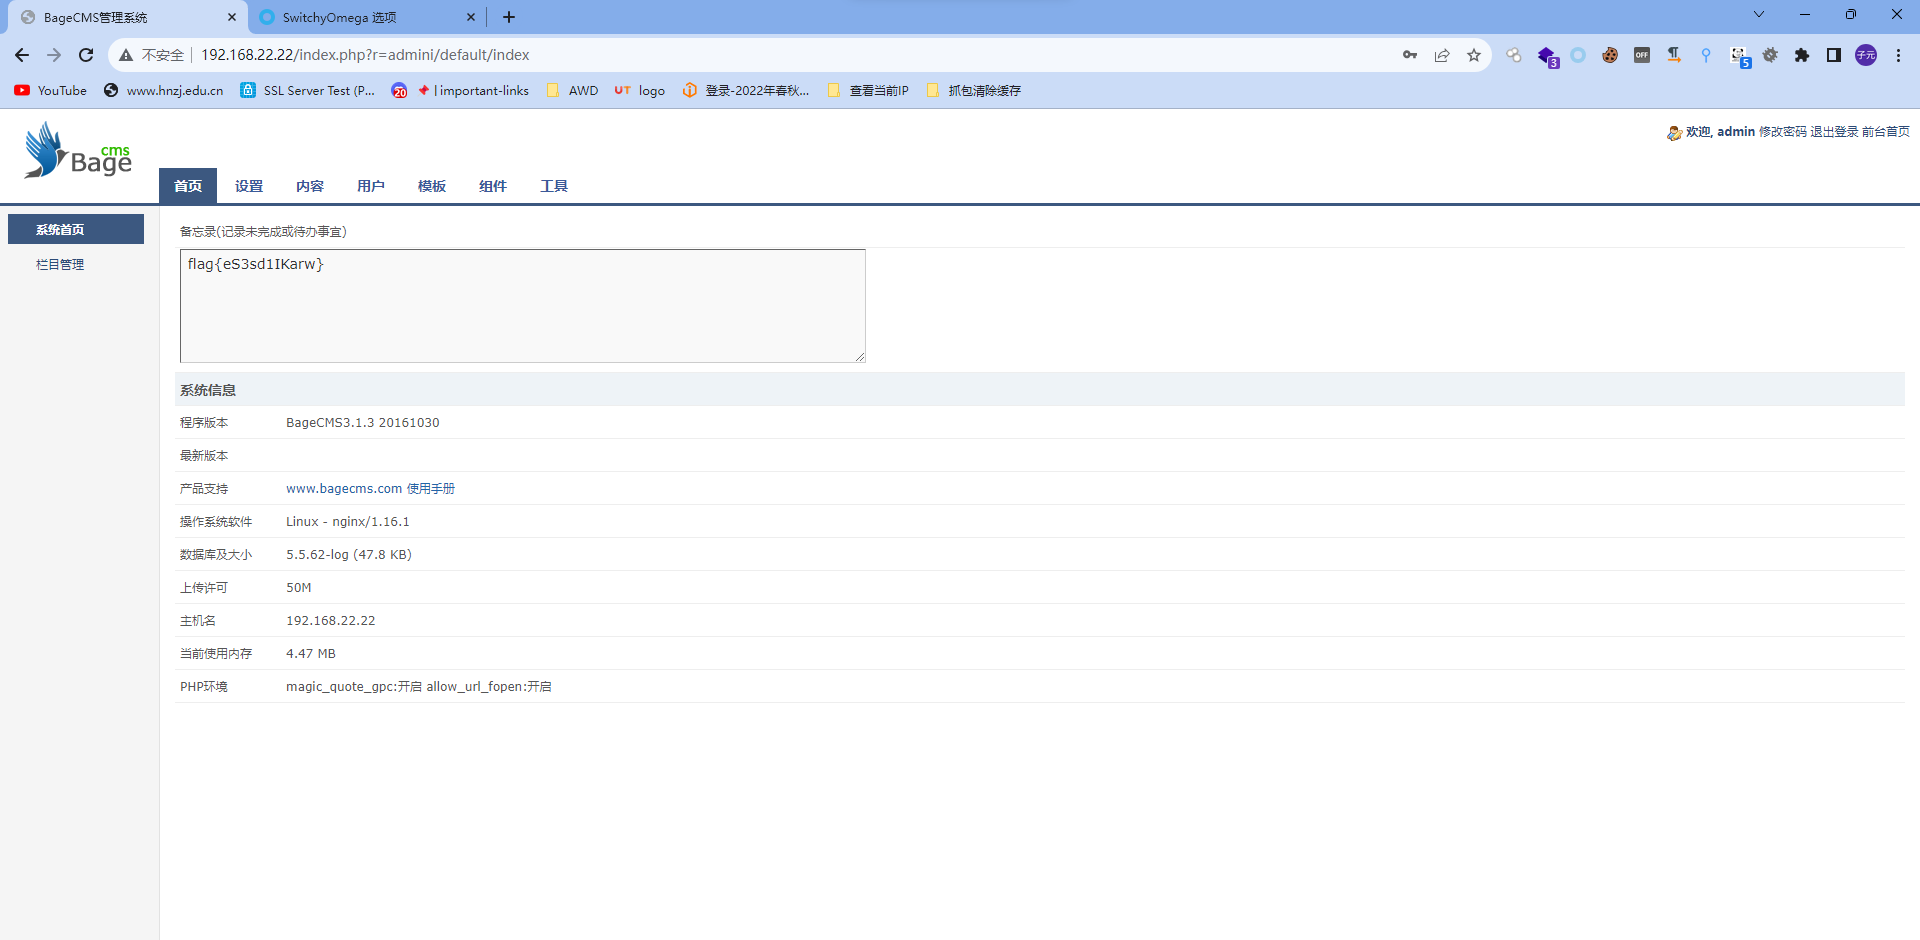1920x940 pixels.
Task: Click the OFF extension icon
Action: point(1642,55)
